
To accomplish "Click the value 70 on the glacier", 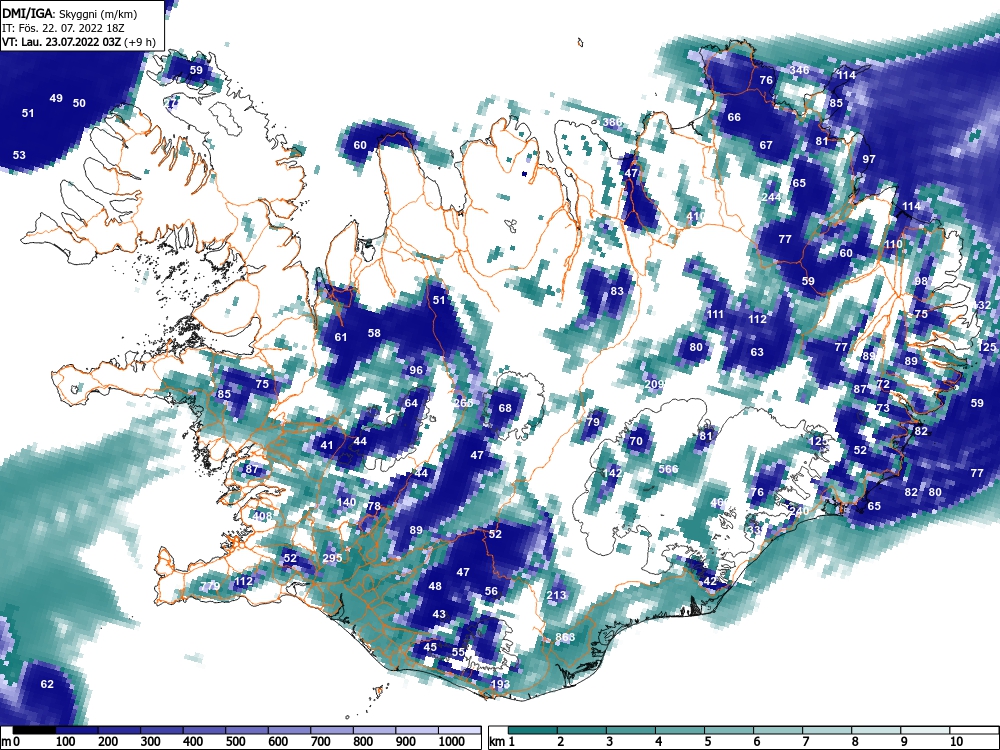I will tap(636, 441).
